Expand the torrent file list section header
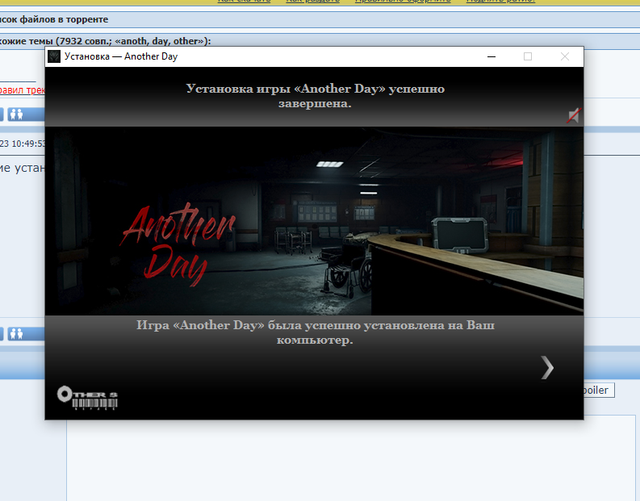 click(x=320, y=19)
